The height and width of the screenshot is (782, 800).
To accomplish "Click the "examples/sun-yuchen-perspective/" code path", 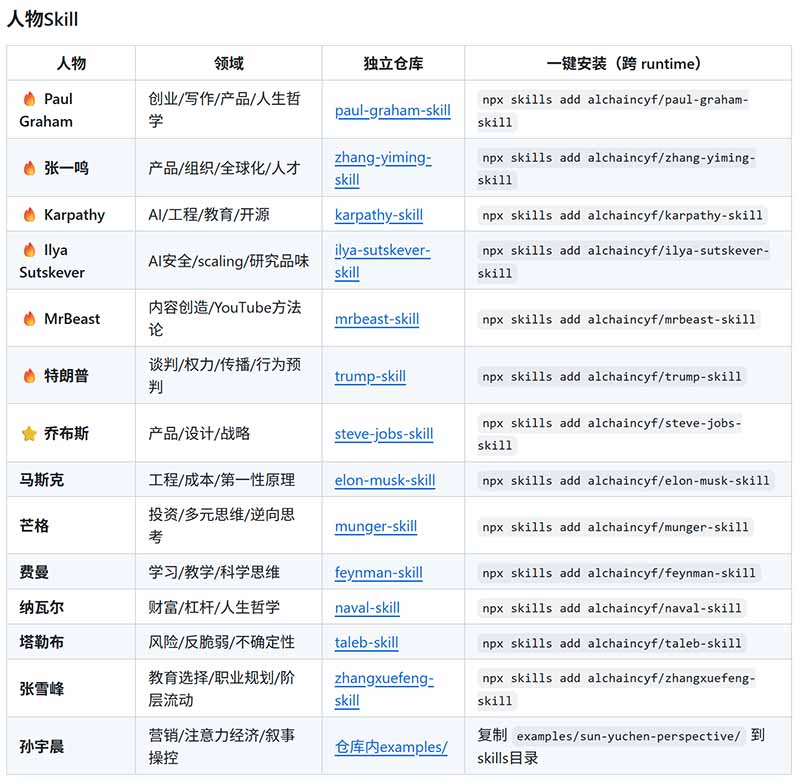I will pos(628,736).
